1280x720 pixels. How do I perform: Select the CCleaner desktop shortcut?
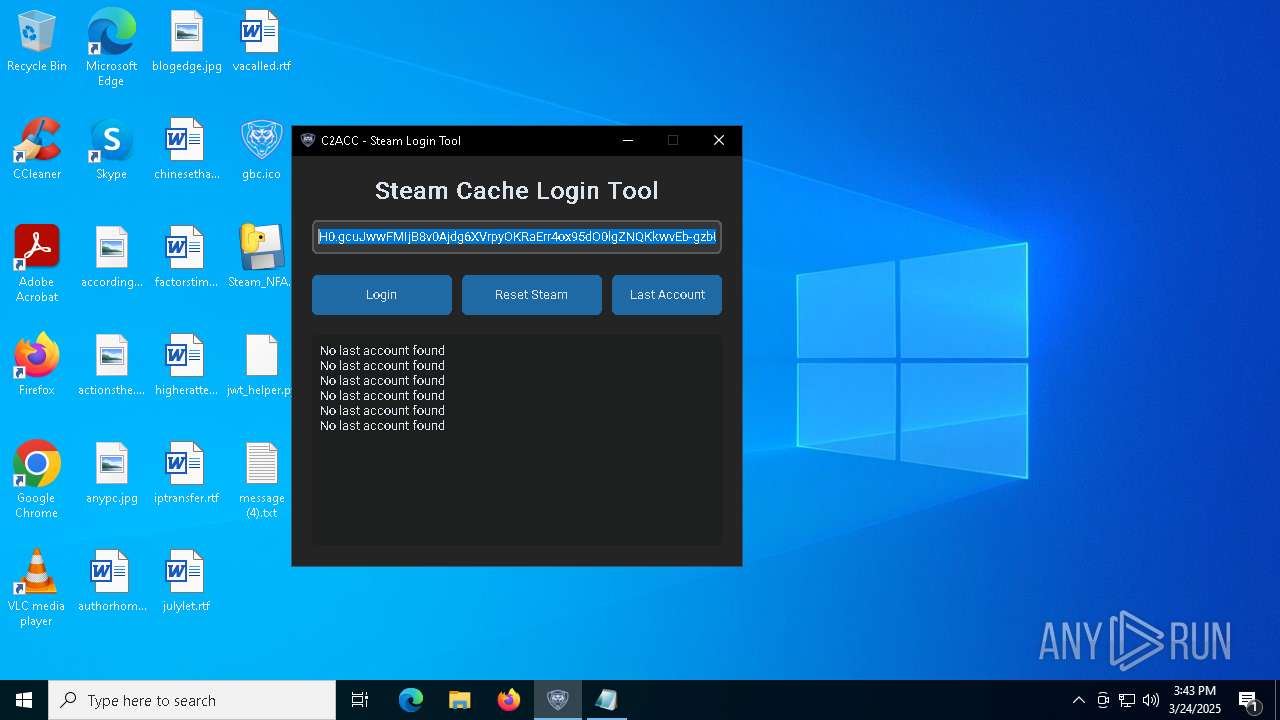pos(37,150)
